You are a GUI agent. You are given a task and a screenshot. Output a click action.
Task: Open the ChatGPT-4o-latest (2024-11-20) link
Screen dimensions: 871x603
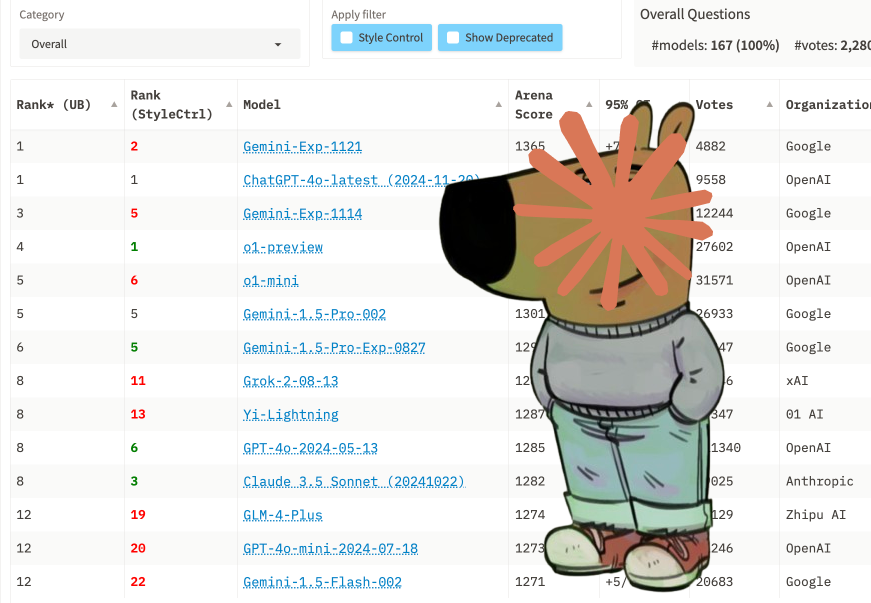pyautogui.click(x=361, y=180)
